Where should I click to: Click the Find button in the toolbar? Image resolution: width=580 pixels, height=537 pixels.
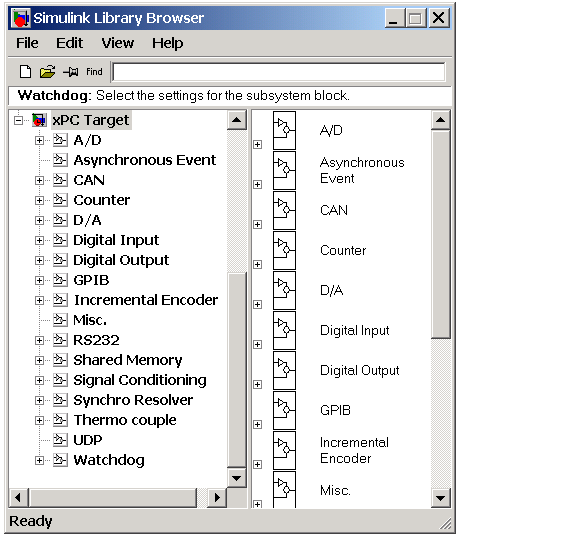94,71
